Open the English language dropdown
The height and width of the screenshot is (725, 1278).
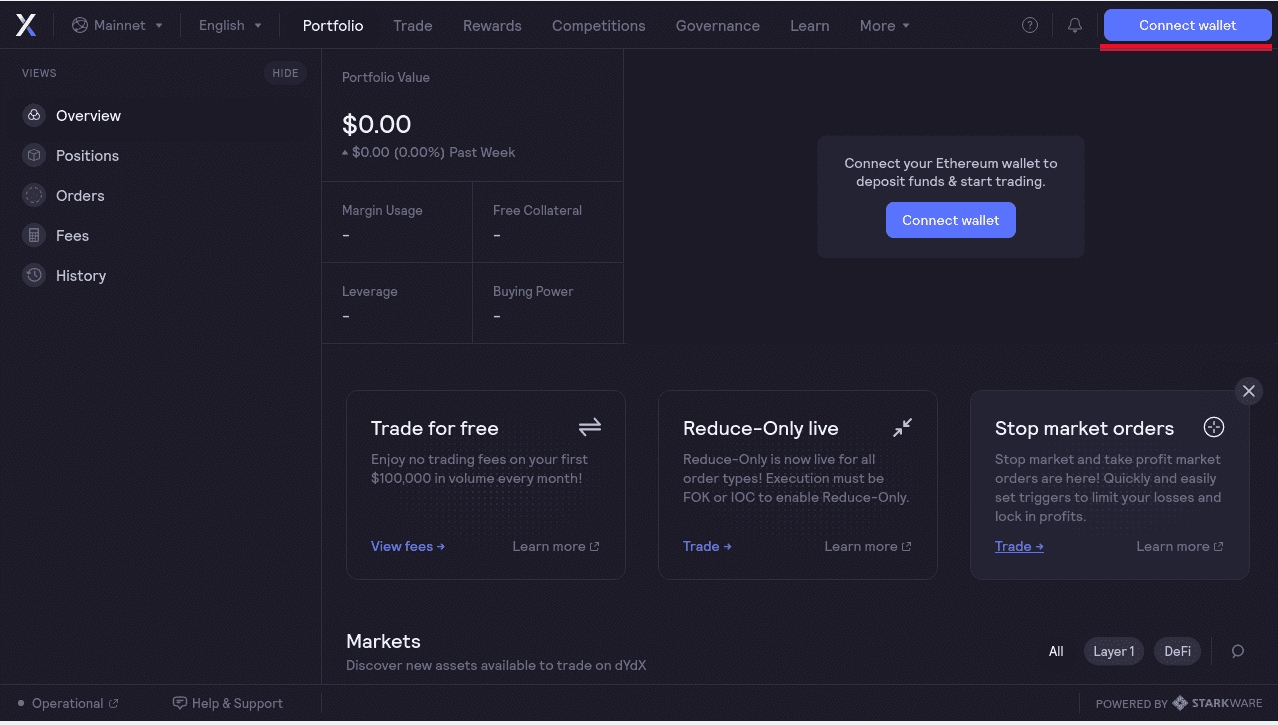point(230,25)
